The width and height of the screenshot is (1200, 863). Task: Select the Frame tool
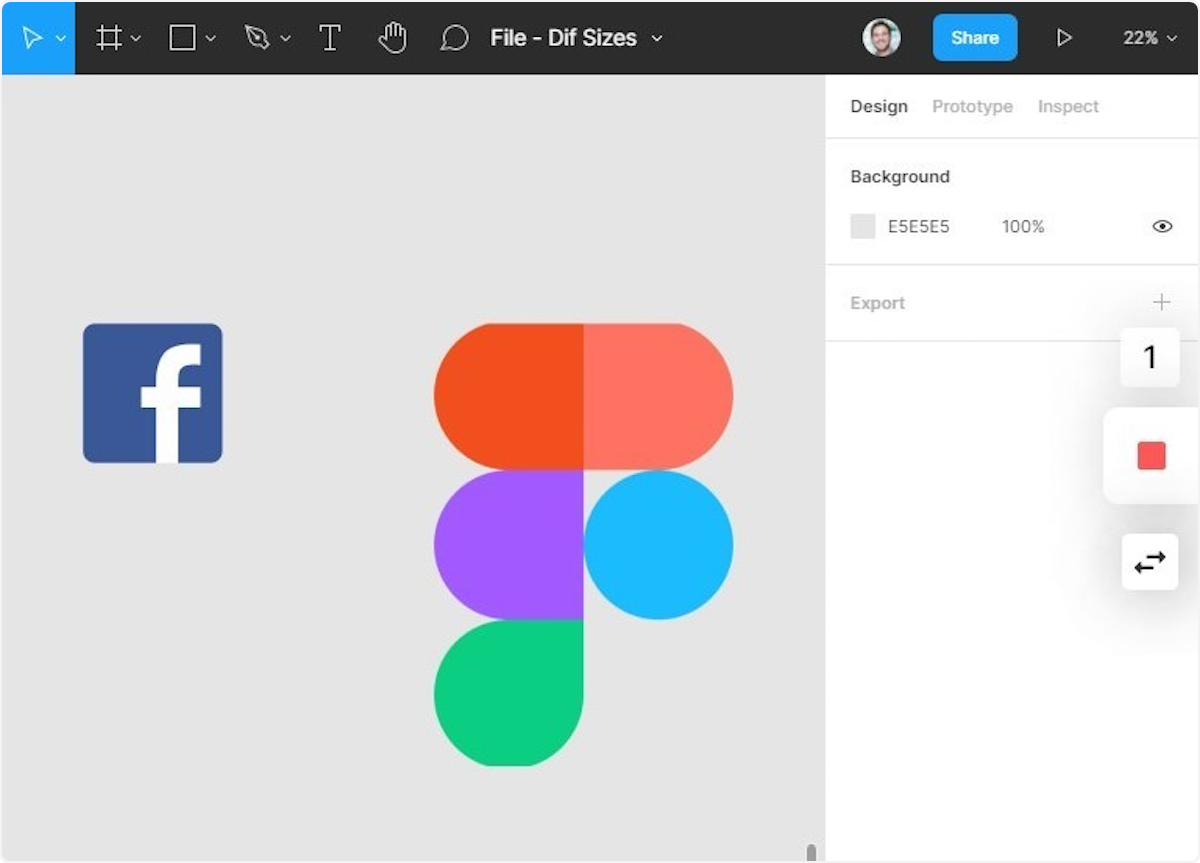point(108,38)
